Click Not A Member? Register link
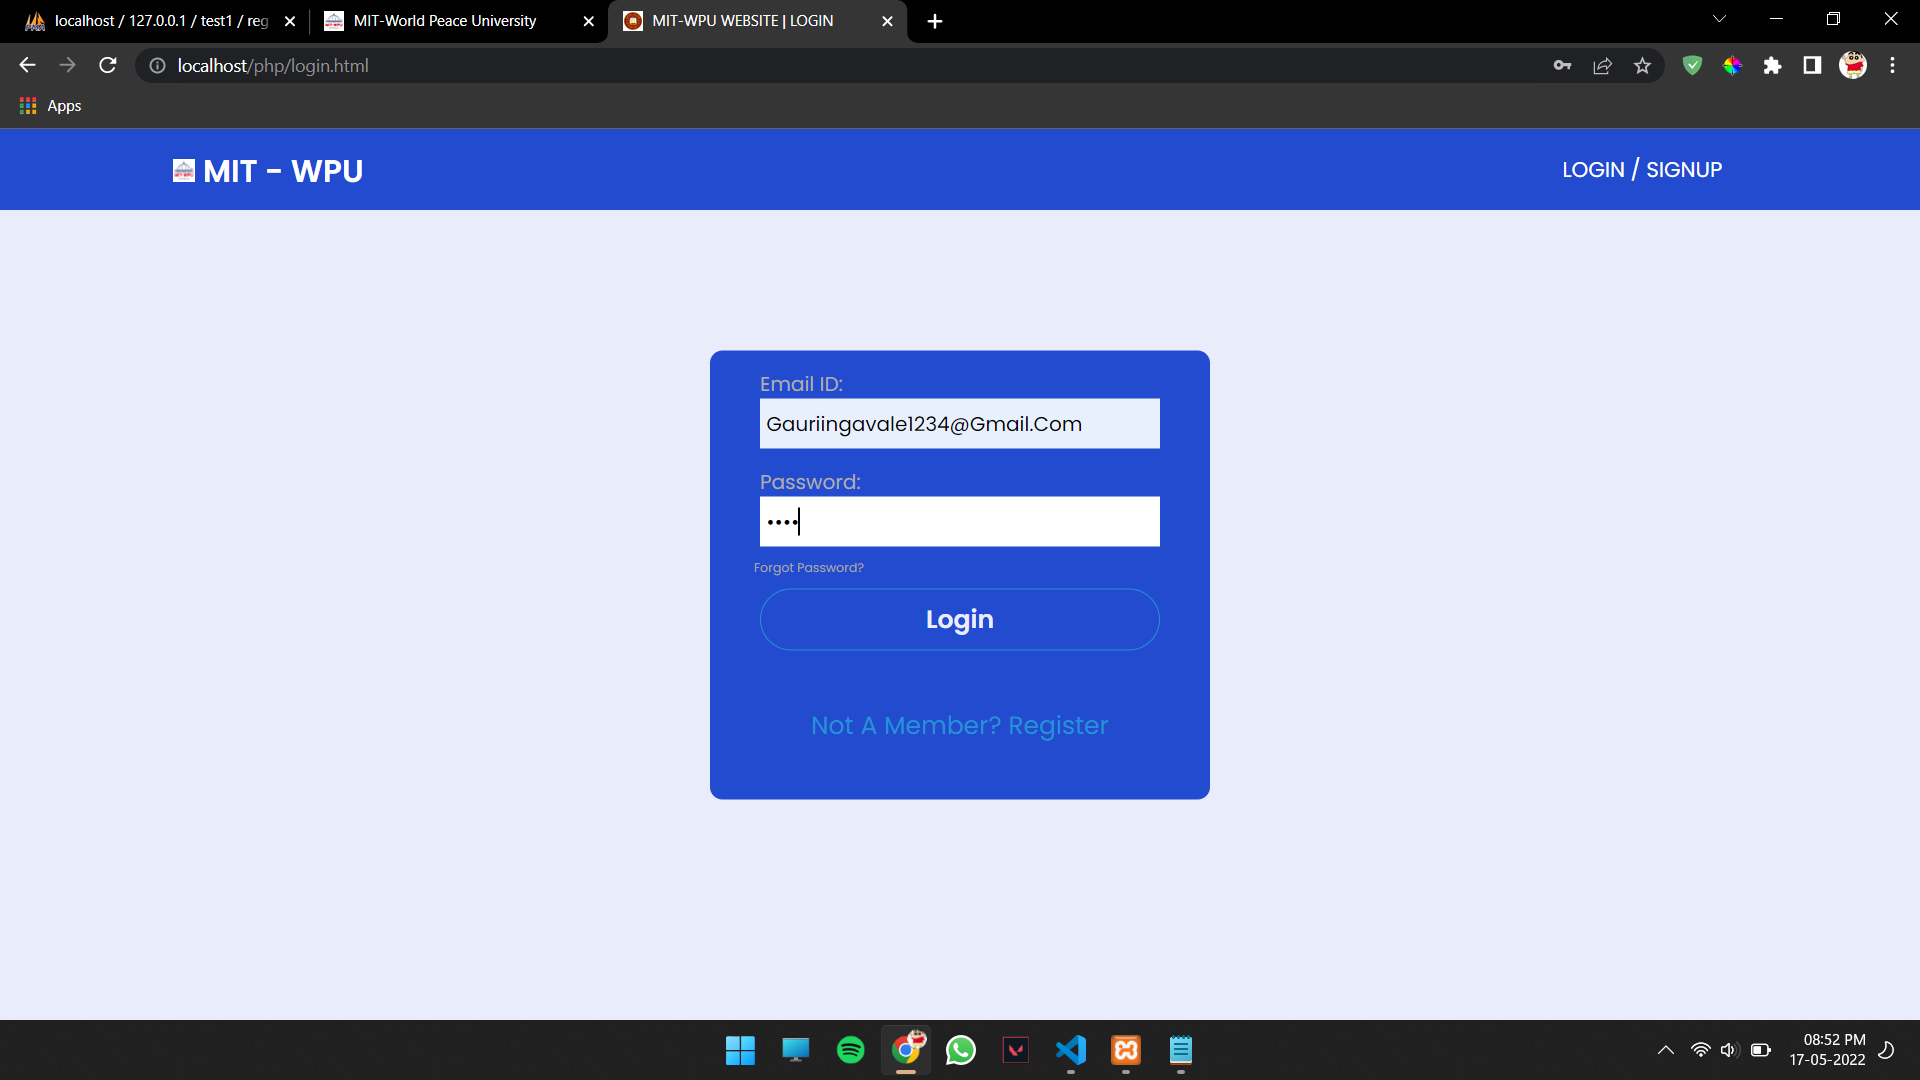This screenshot has height=1080, width=1920. coord(959,725)
